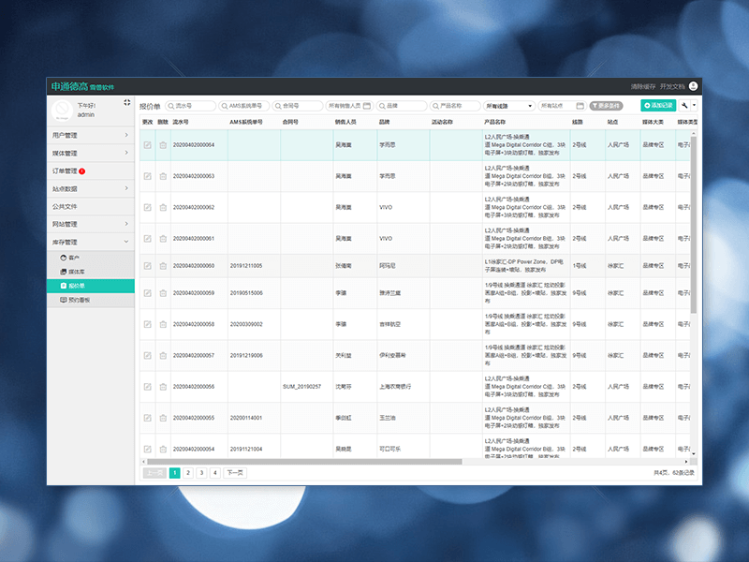Expand the 媒体管理 sidebar menu

pos(90,153)
